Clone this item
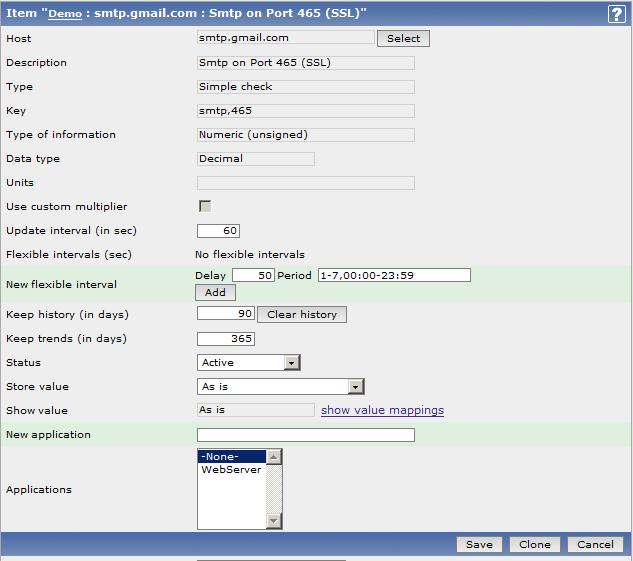The image size is (633, 561). point(535,544)
